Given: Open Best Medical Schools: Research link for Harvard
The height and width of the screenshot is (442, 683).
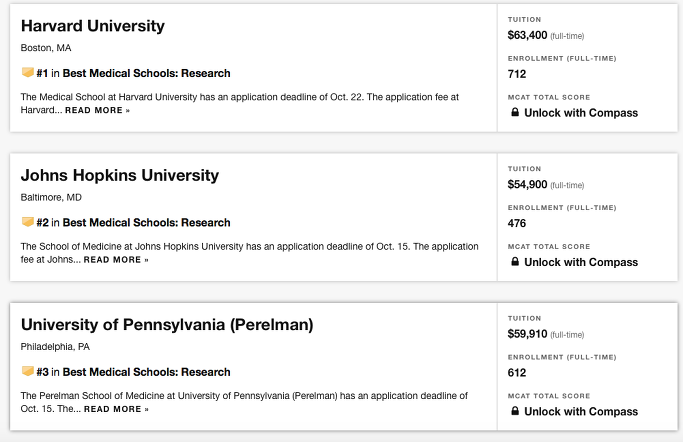Looking at the screenshot, I should 146,73.
